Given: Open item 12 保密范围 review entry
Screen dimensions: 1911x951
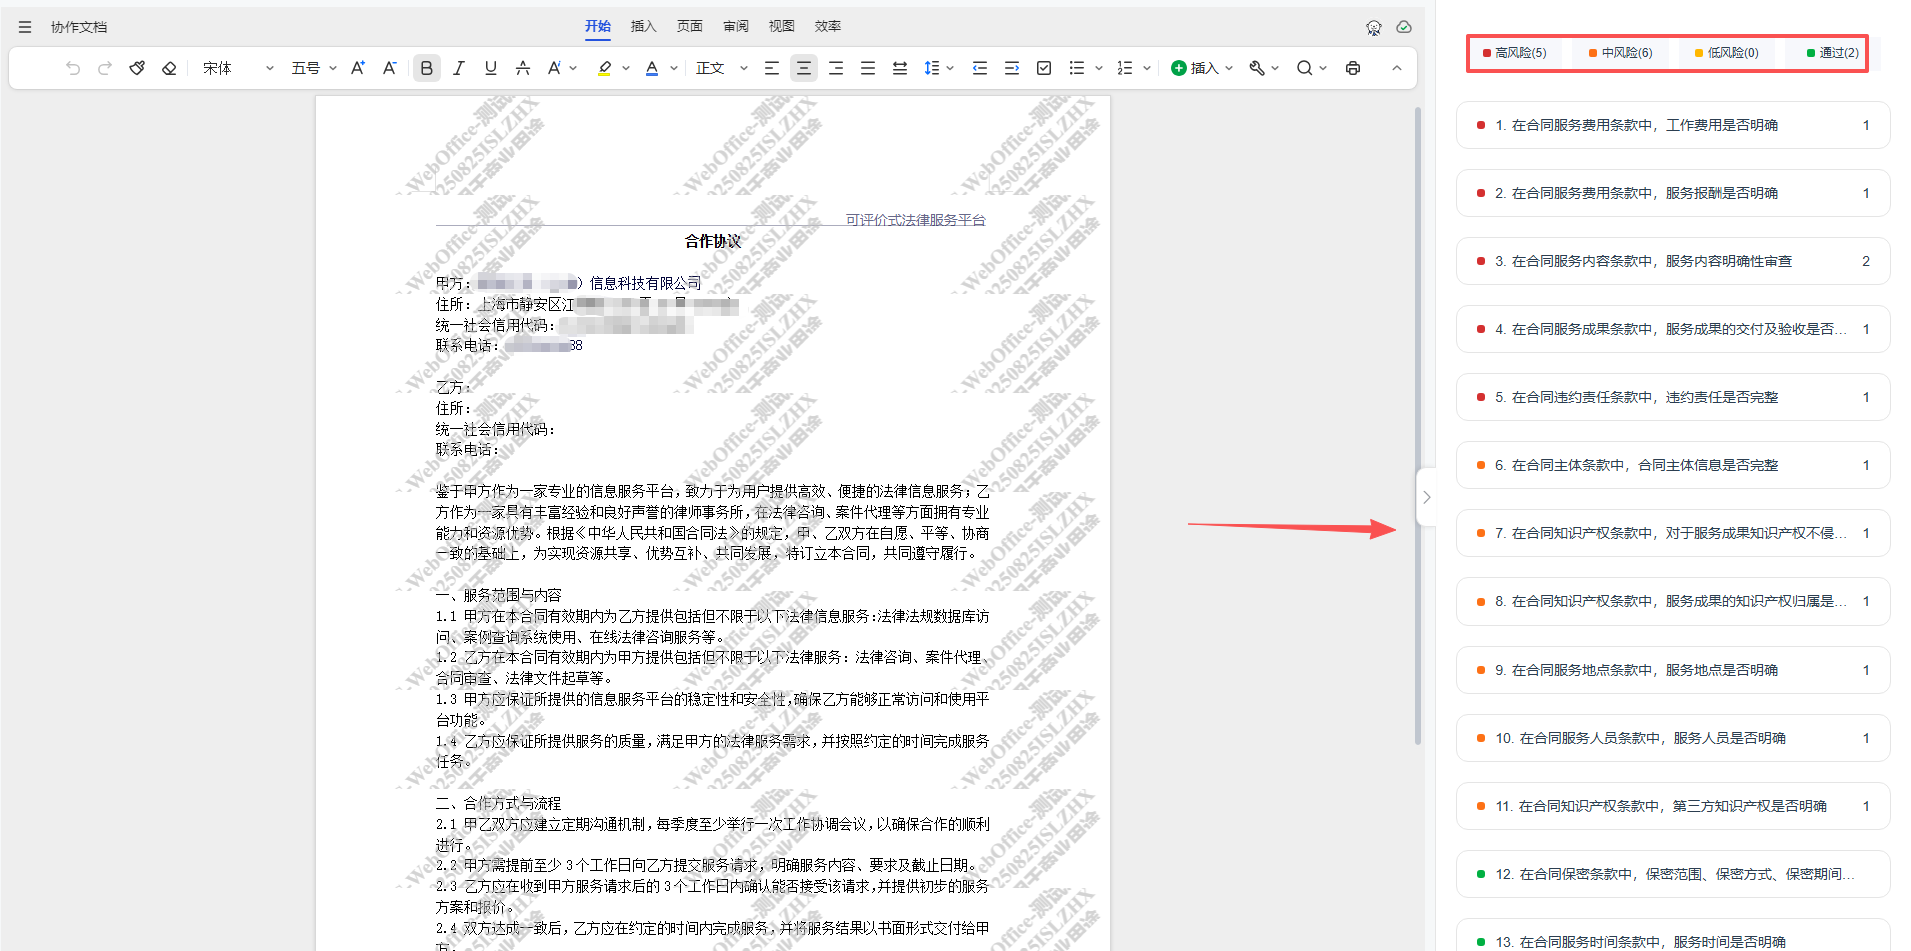Looking at the screenshot, I should click(1673, 874).
